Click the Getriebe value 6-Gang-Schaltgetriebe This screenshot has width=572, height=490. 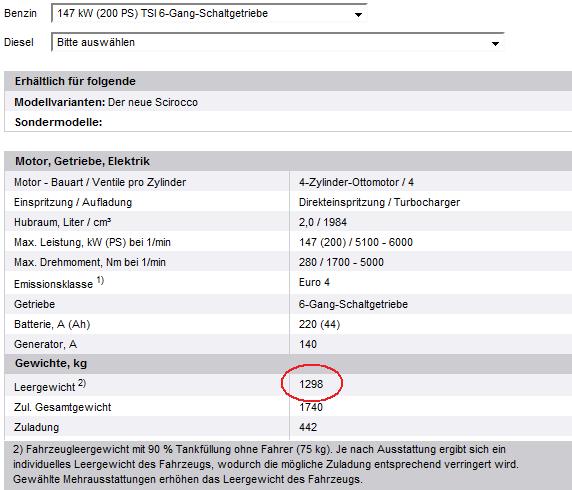point(353,304)
